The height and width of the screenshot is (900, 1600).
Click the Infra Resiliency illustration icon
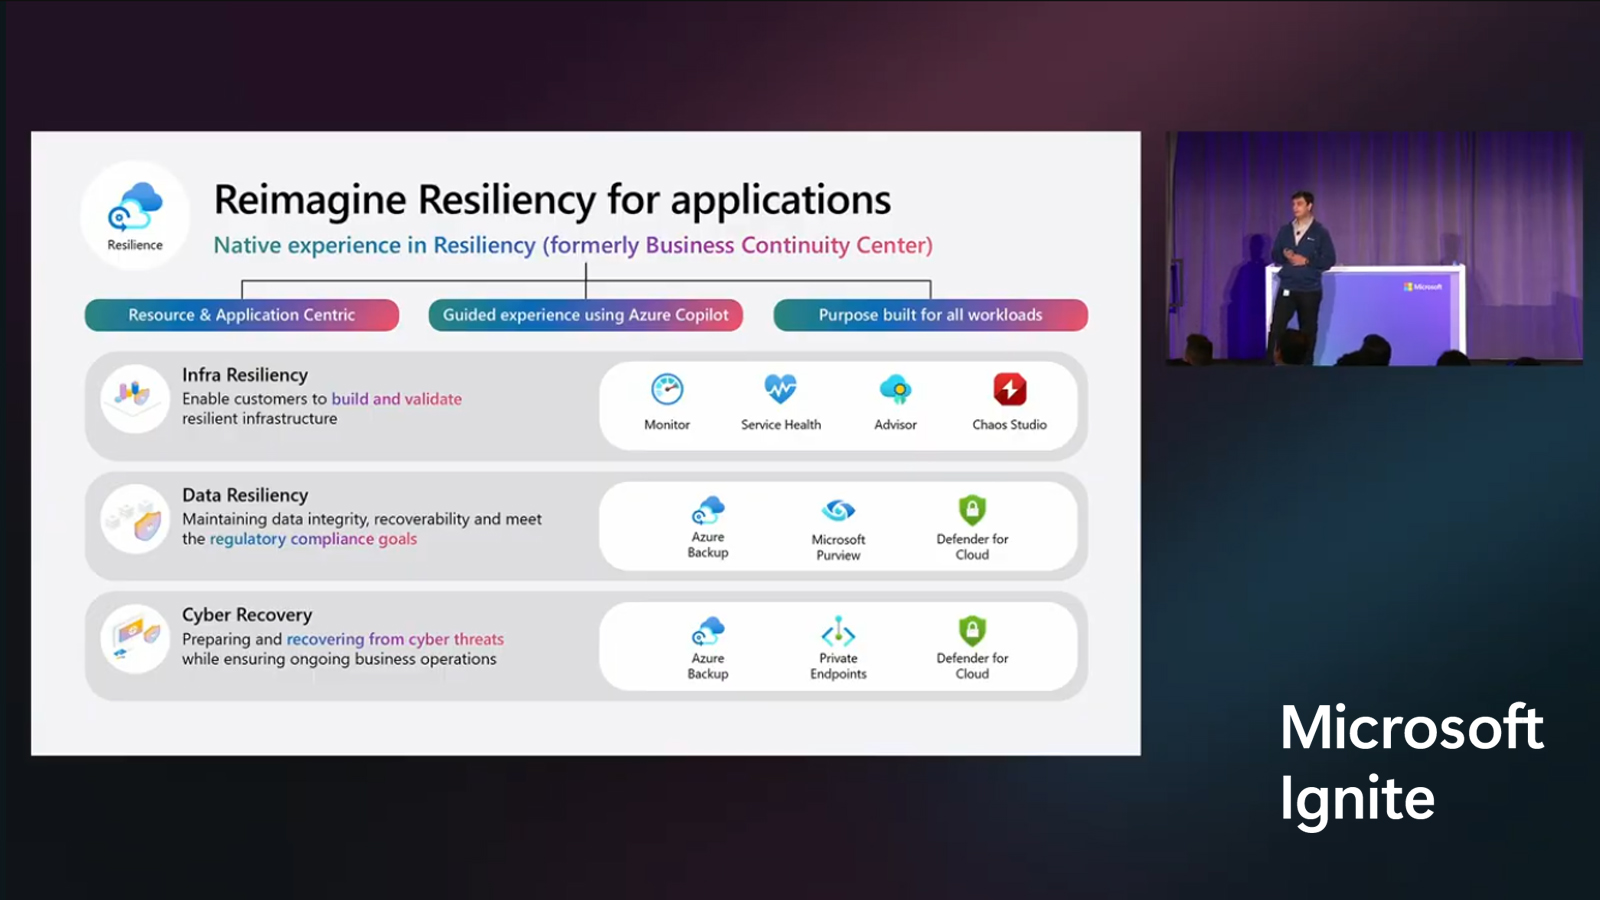point(134,397)
